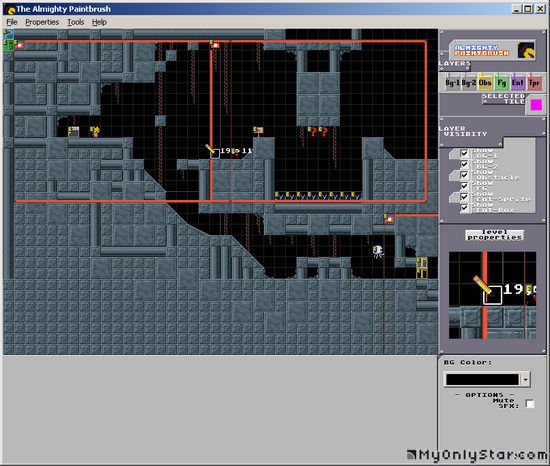Viewport: 550px width, 466px height.
Task: Open the Help menu
Action: (99, 22)
